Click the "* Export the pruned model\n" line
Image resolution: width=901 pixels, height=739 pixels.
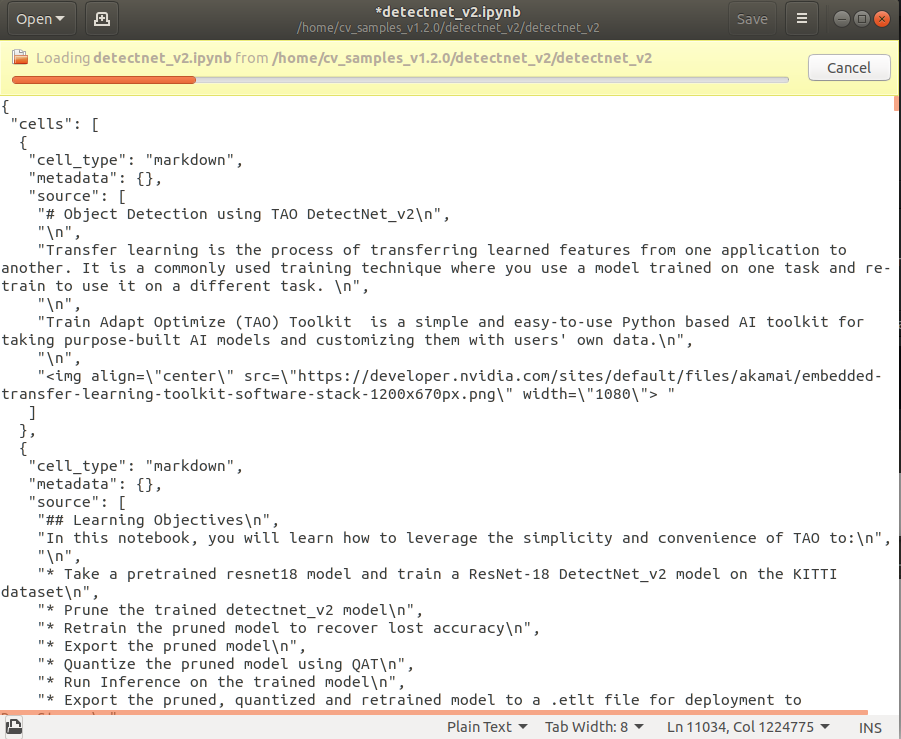(x=172, y=646)
